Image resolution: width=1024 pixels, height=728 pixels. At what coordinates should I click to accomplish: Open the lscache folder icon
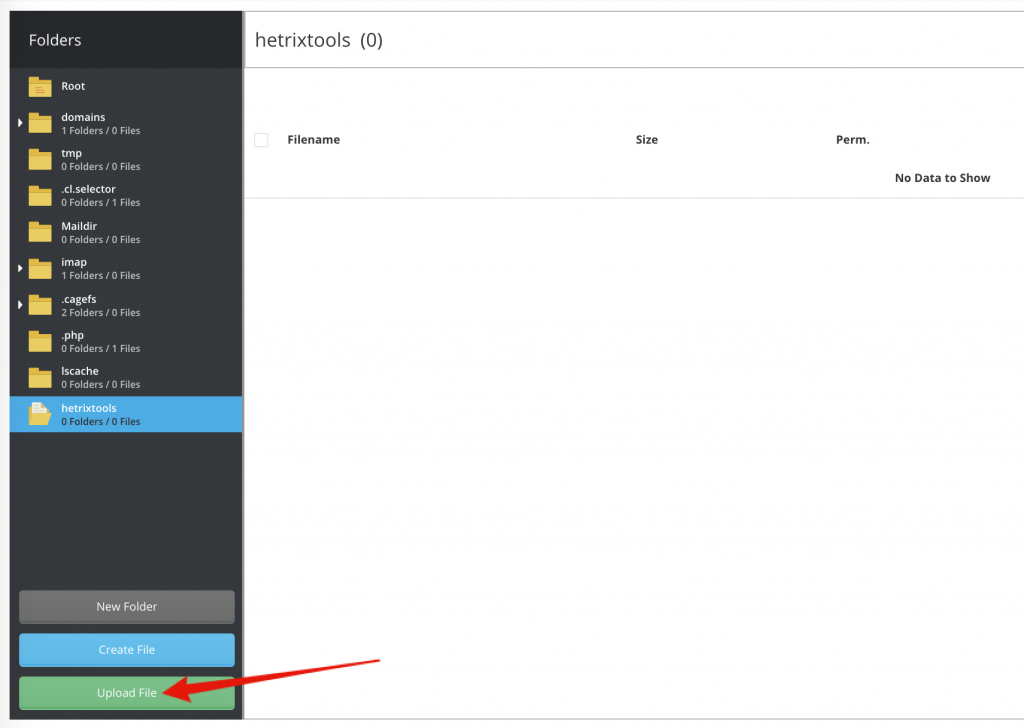pos(40,377)
